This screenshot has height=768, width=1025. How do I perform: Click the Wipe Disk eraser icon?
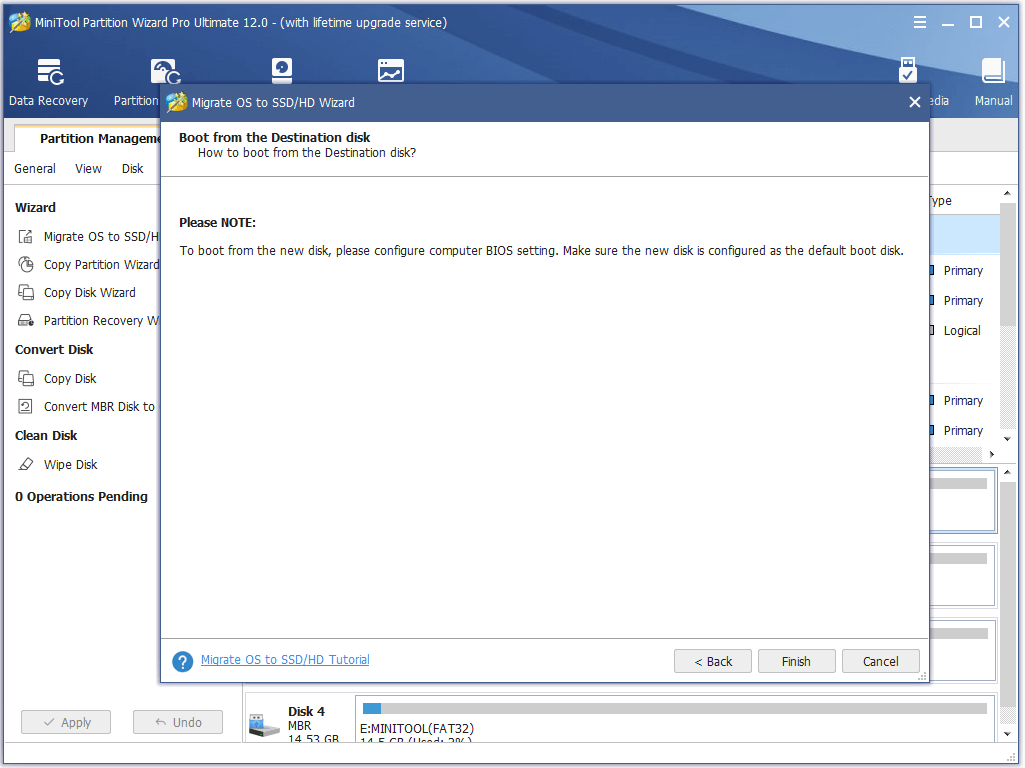click(x=25, y=464)
